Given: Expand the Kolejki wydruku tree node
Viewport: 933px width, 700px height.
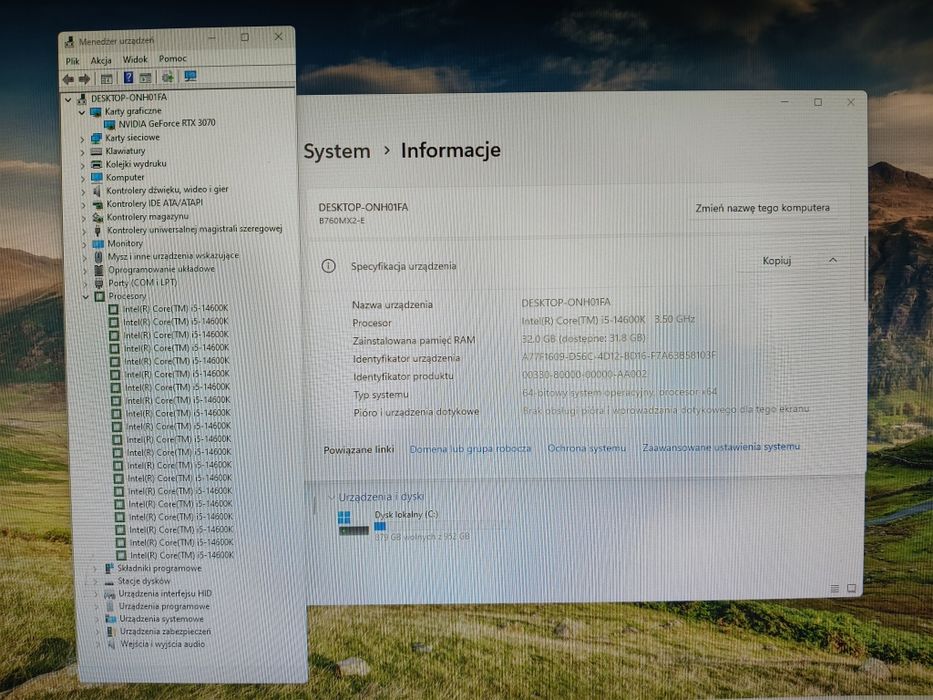Looking at the screenshot, I should click(x=83, y=165).
